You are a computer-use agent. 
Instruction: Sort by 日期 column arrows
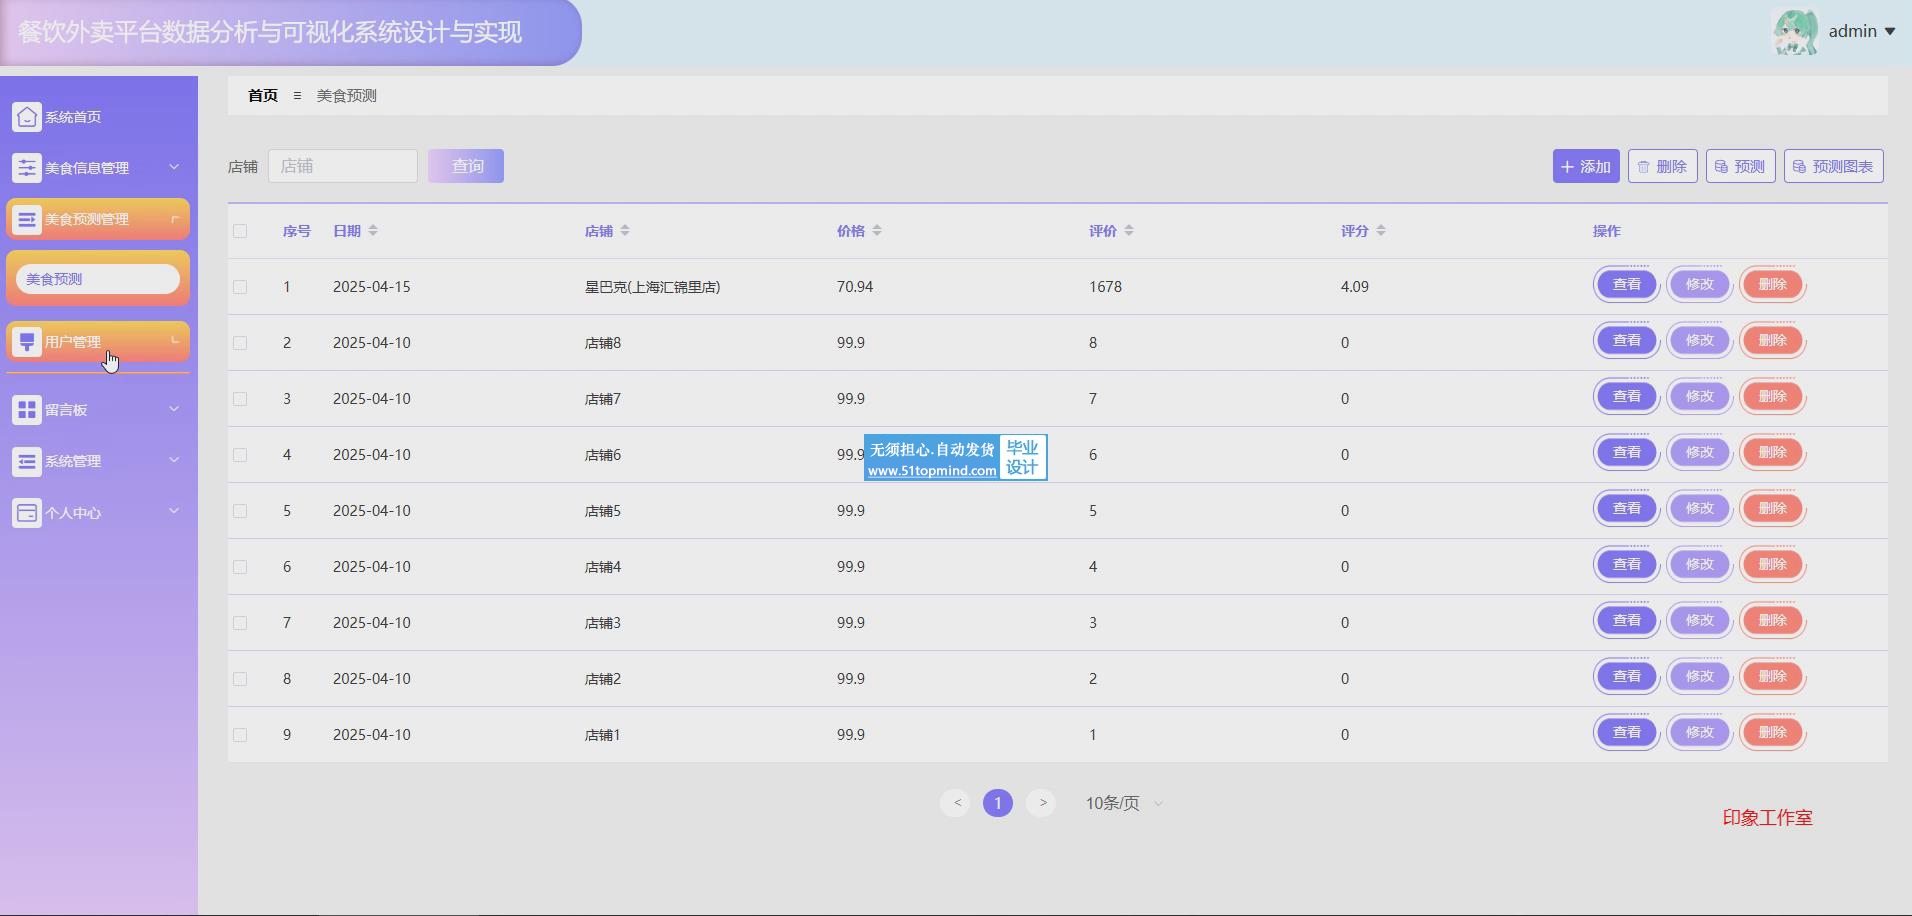(373, 231)
